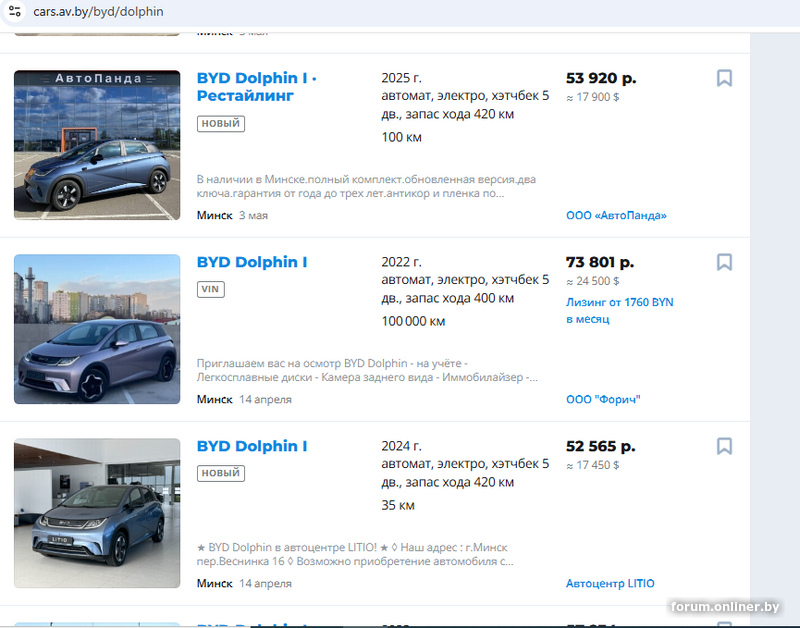View LITIO showroom Dolphin photo
Viewport: 800px width, 628px height.
pos(97,513)
